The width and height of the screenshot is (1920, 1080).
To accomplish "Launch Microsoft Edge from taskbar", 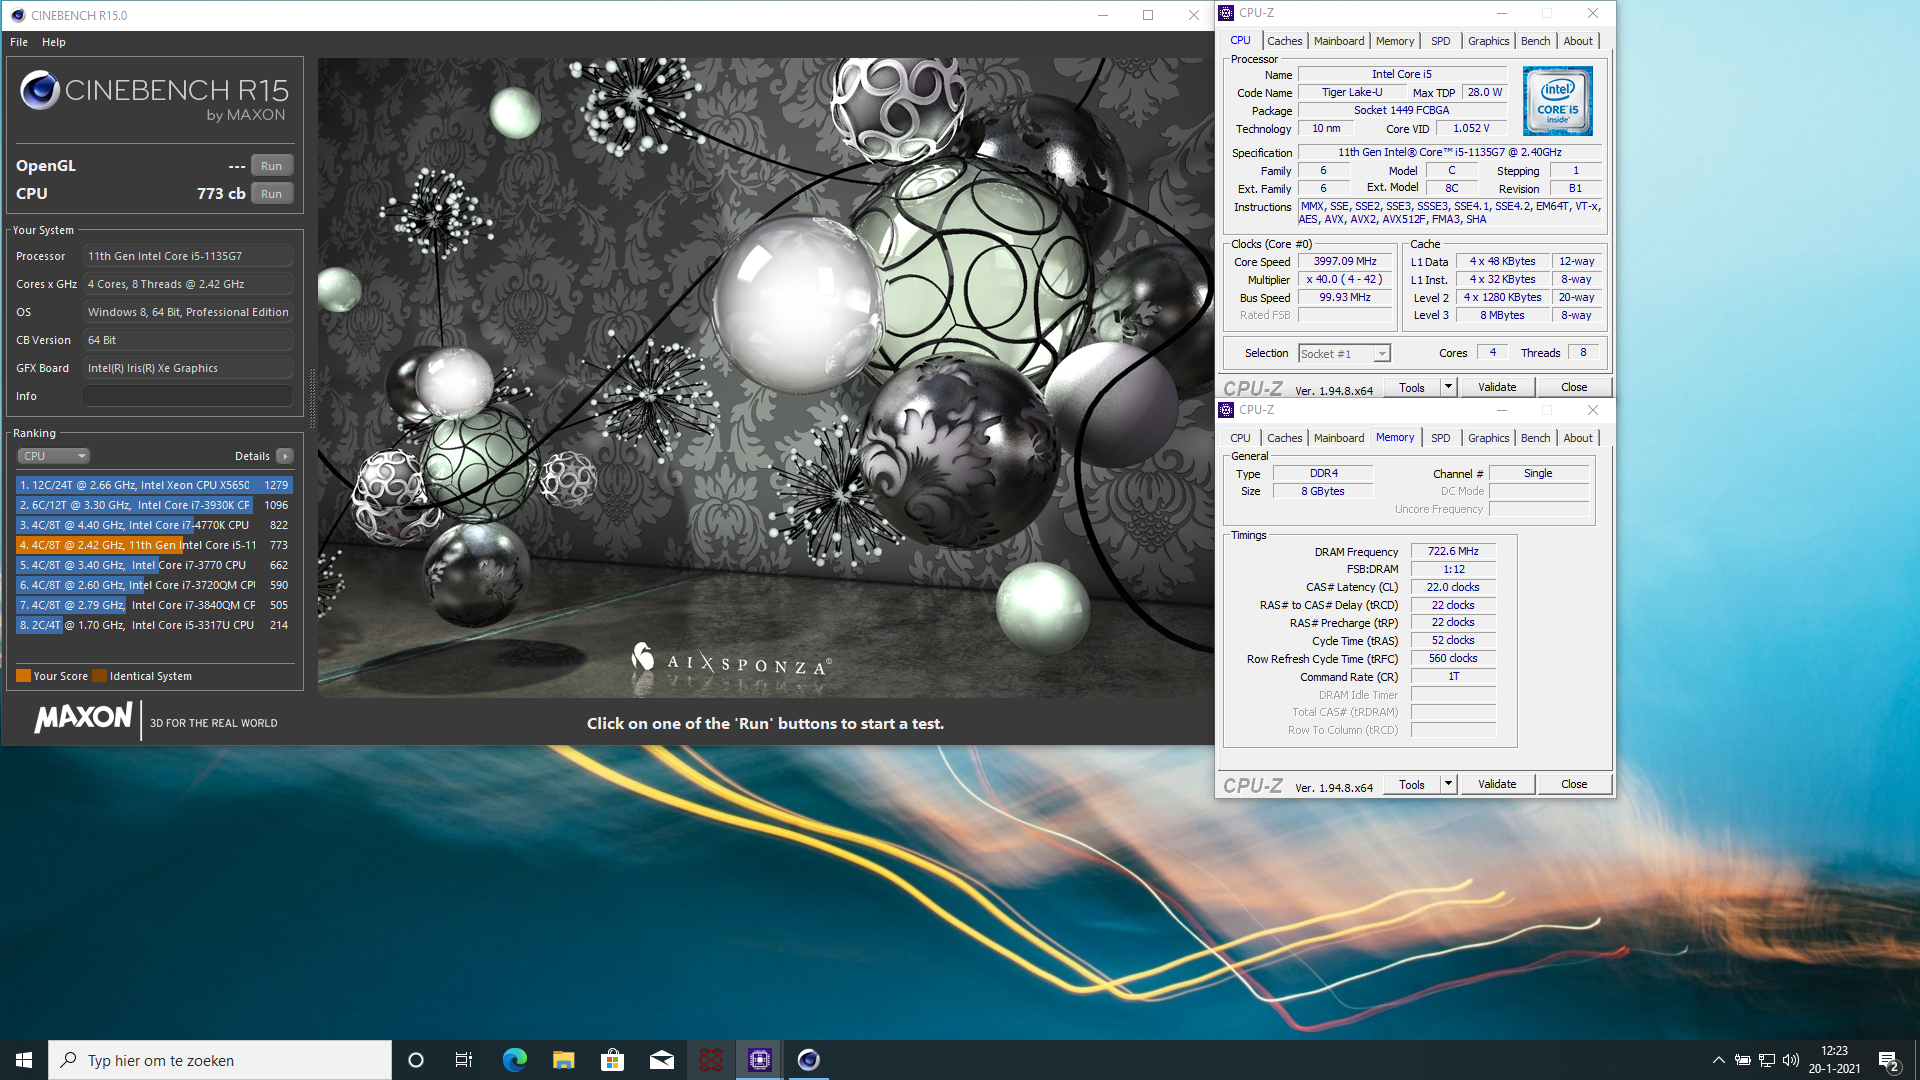I will (x=514, y=1060).
